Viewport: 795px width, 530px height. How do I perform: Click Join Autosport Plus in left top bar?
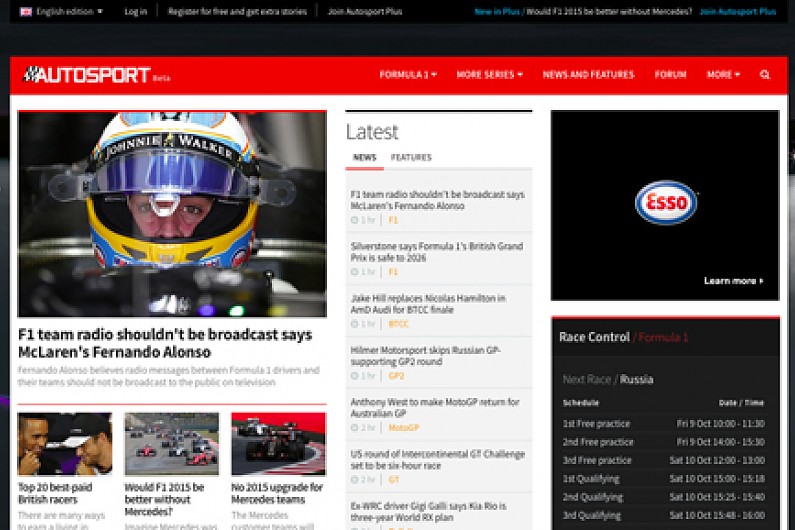coord(365,11)
